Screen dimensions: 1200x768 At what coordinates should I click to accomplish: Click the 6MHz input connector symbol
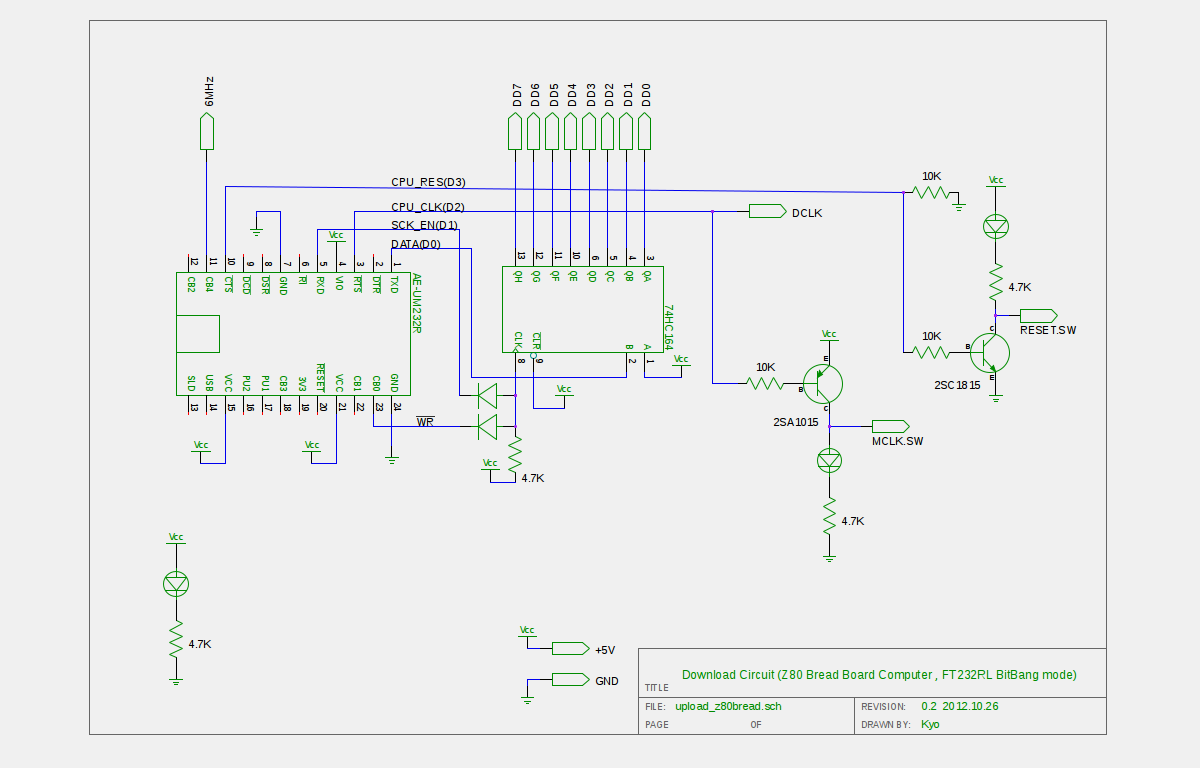[207, 131]
